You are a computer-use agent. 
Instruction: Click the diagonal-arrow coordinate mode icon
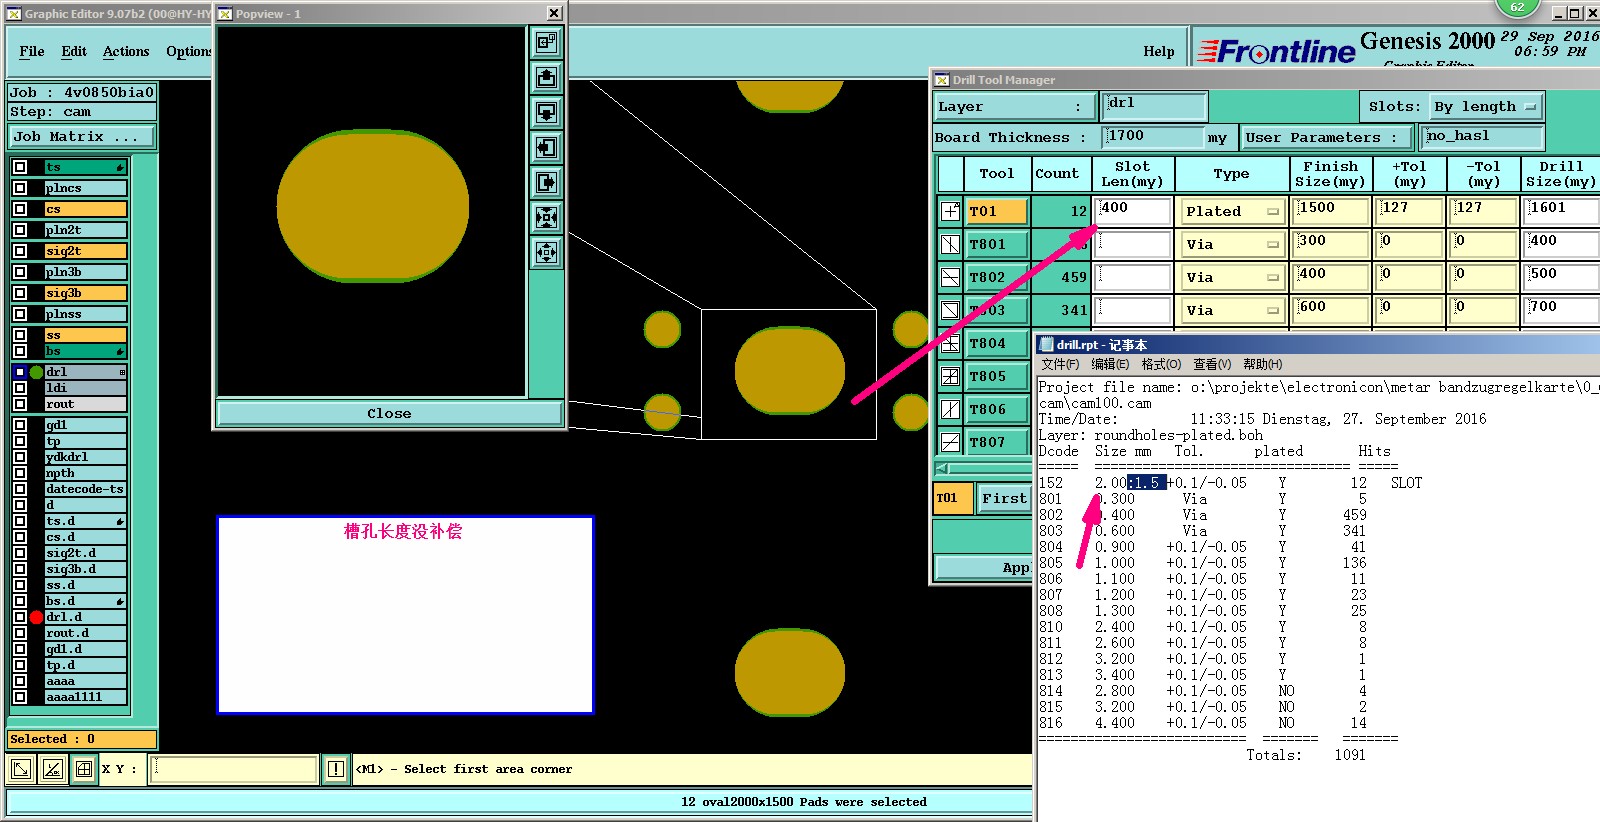coord(21,769)
